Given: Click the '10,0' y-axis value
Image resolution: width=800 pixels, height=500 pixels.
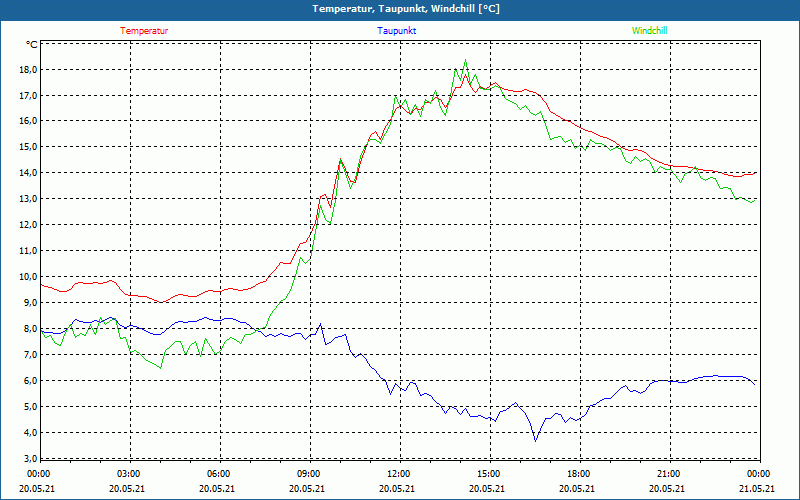Looking at the screenshot, I should pyautogui.click(x=29, y=277).
